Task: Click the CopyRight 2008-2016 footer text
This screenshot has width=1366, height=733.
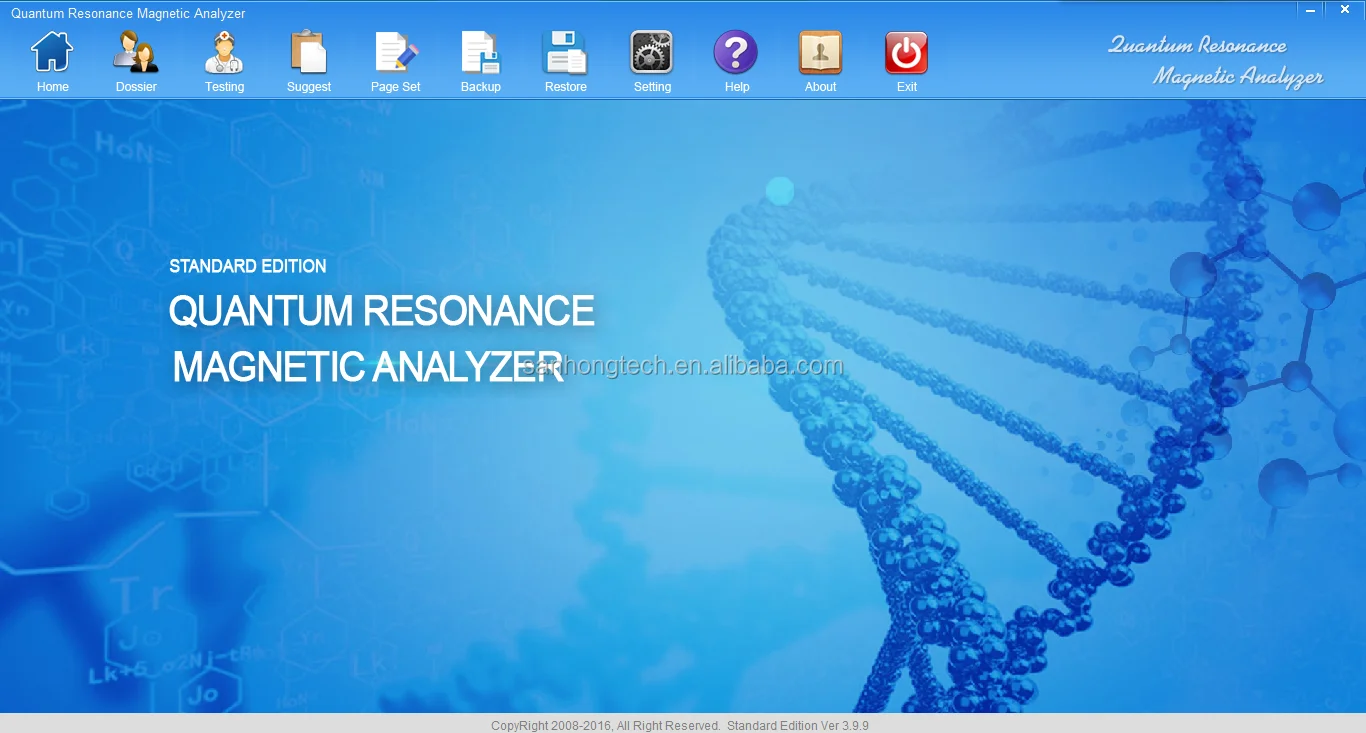Action: point(605,725)
